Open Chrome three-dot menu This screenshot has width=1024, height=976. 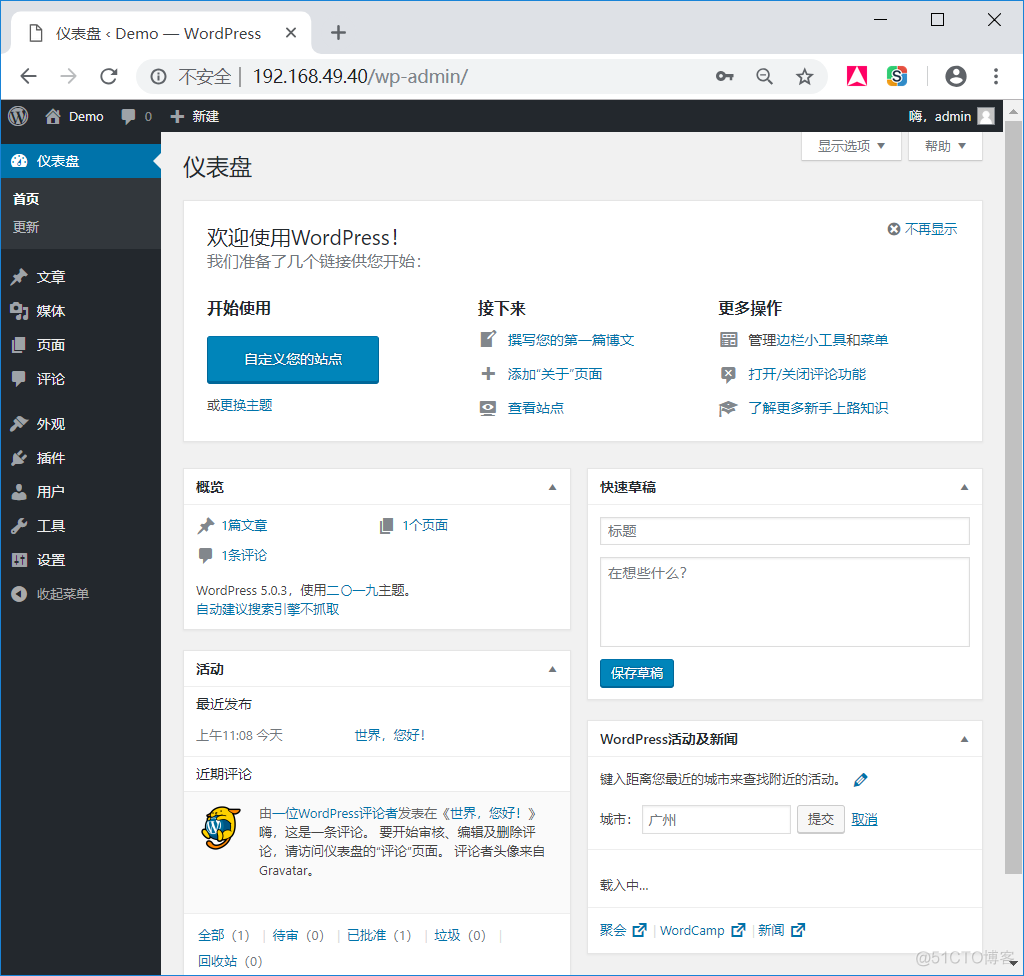click(996, 76)
